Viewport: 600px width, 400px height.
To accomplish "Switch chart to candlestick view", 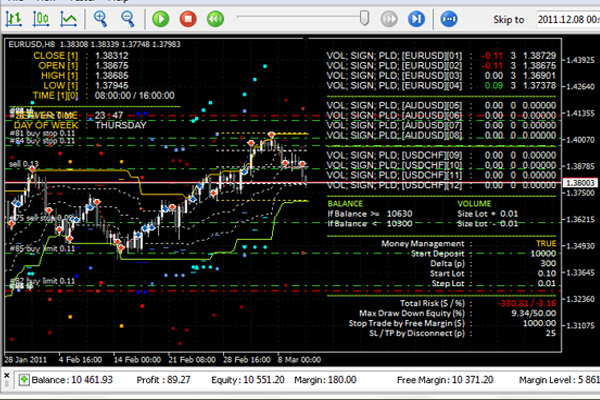I will point(43,18).
